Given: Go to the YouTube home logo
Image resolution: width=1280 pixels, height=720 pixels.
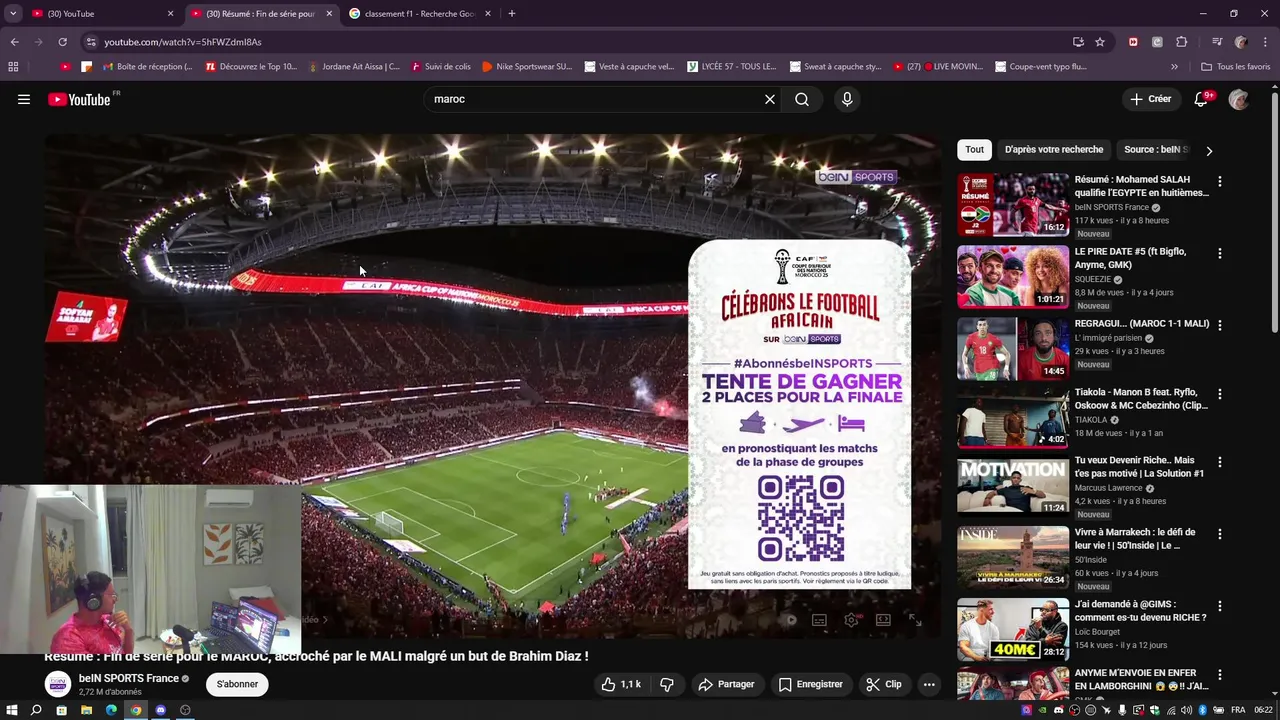Looking at the screenshot, I should point(79,99).
